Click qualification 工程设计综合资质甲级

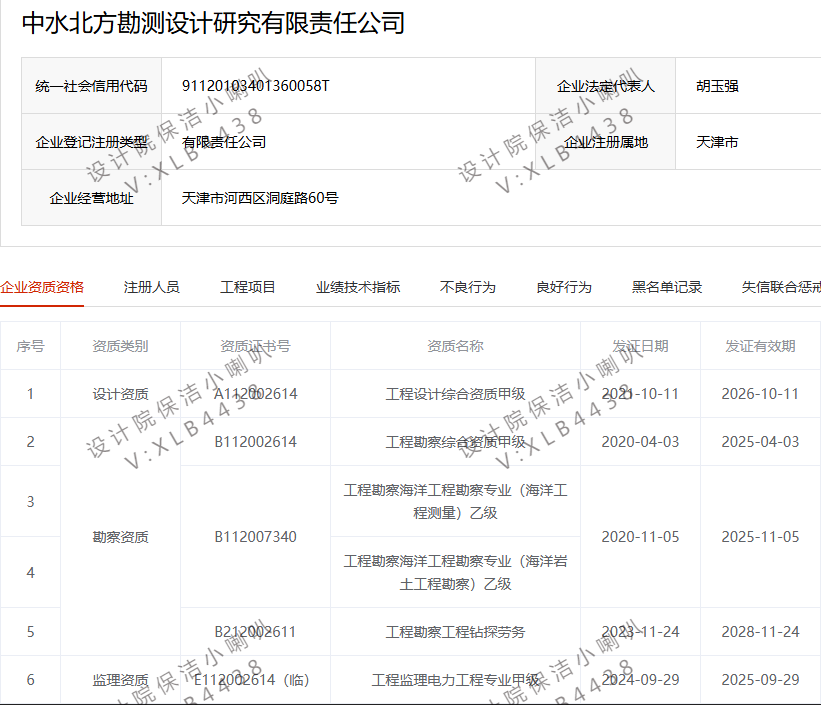click(456, 394)
